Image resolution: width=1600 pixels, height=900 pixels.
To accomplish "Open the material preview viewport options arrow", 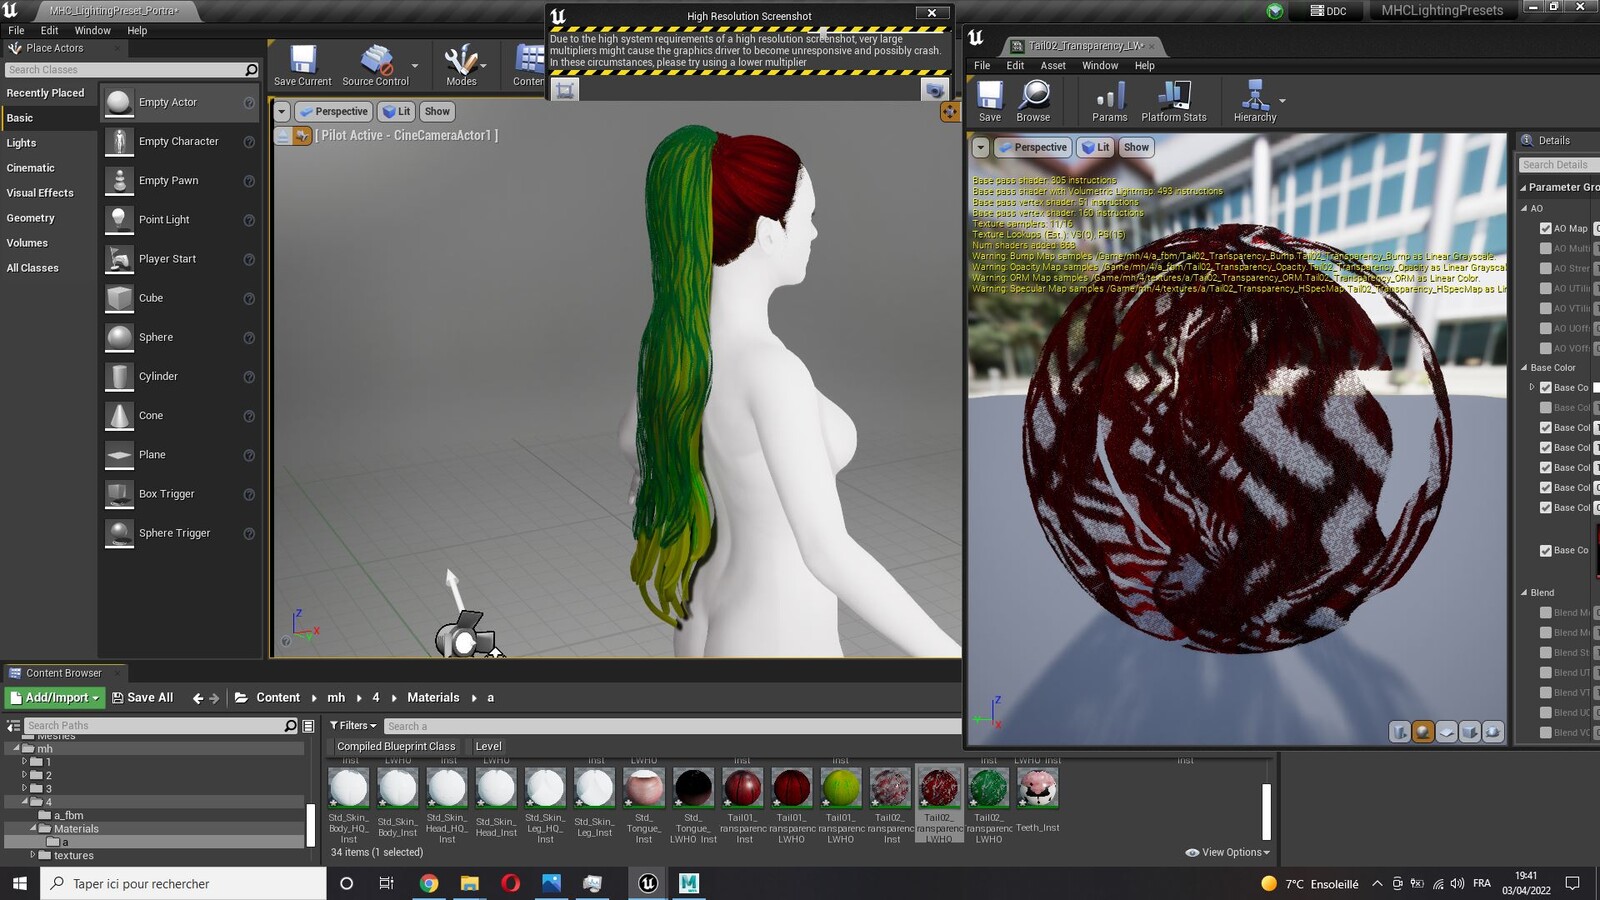I will [x=981, y=148].
